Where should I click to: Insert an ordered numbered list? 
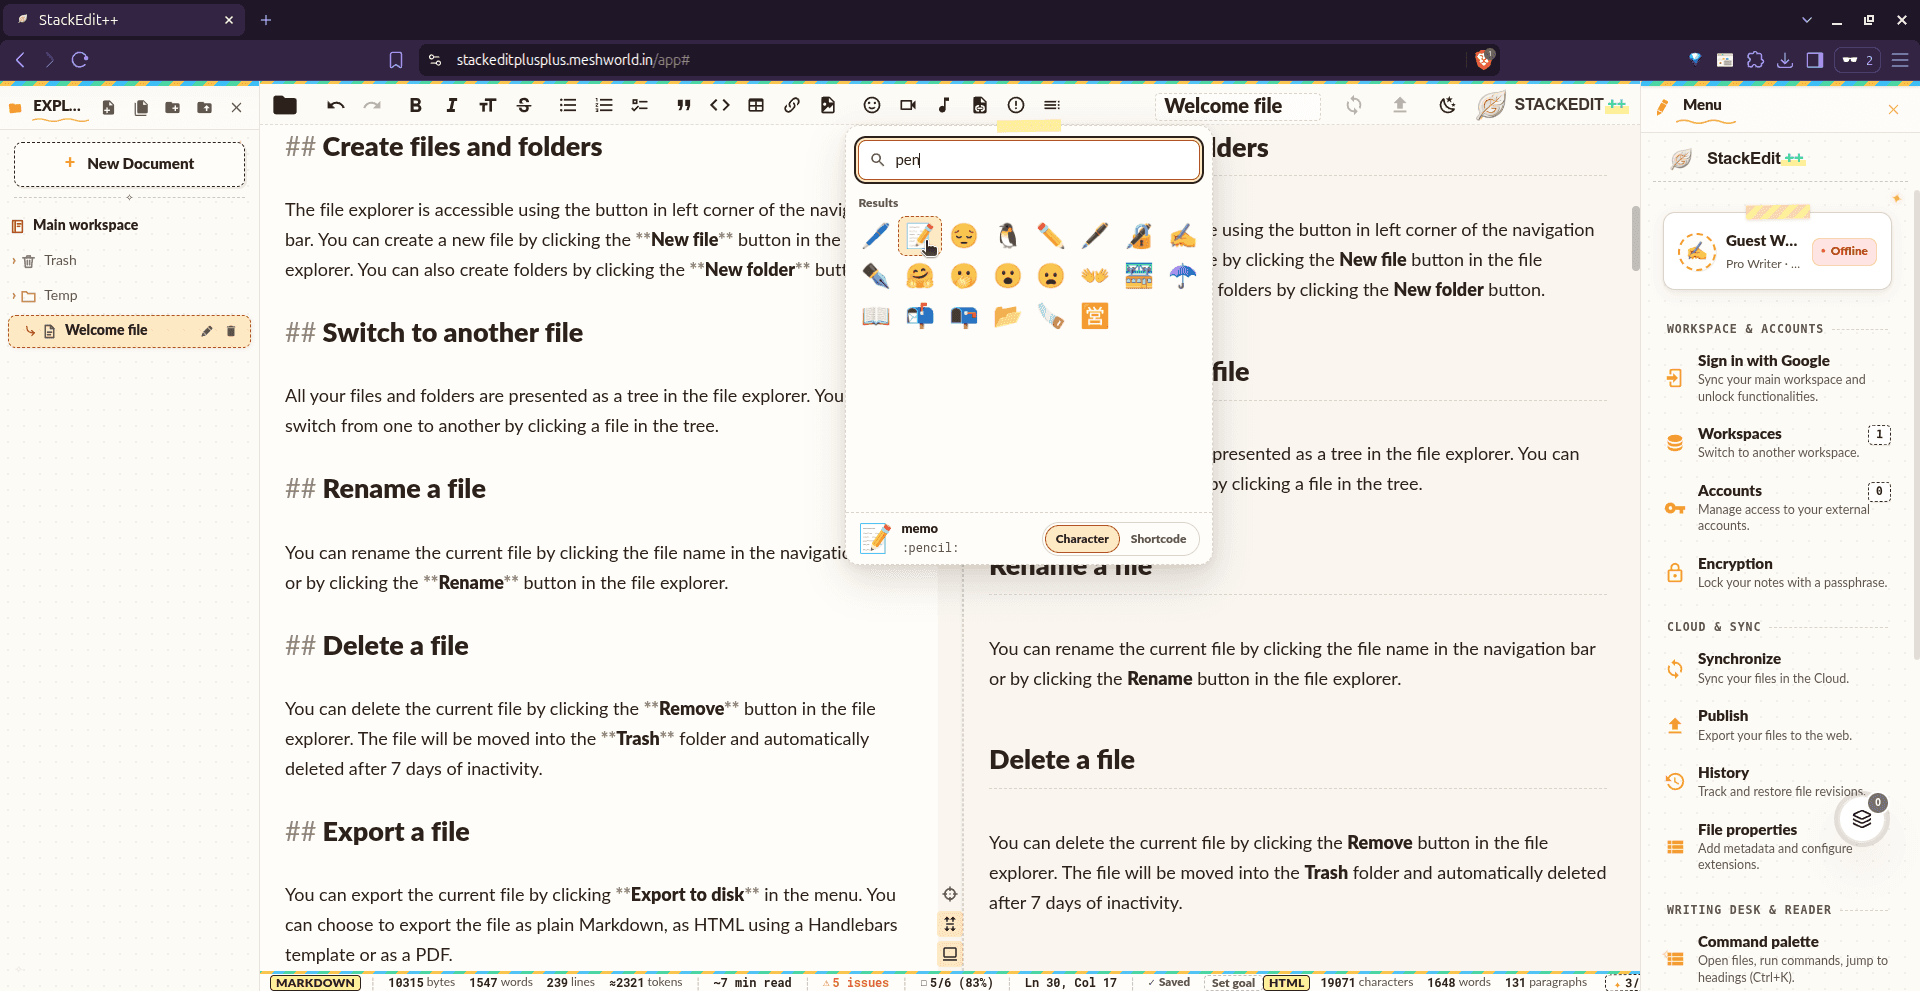point(604,105)
